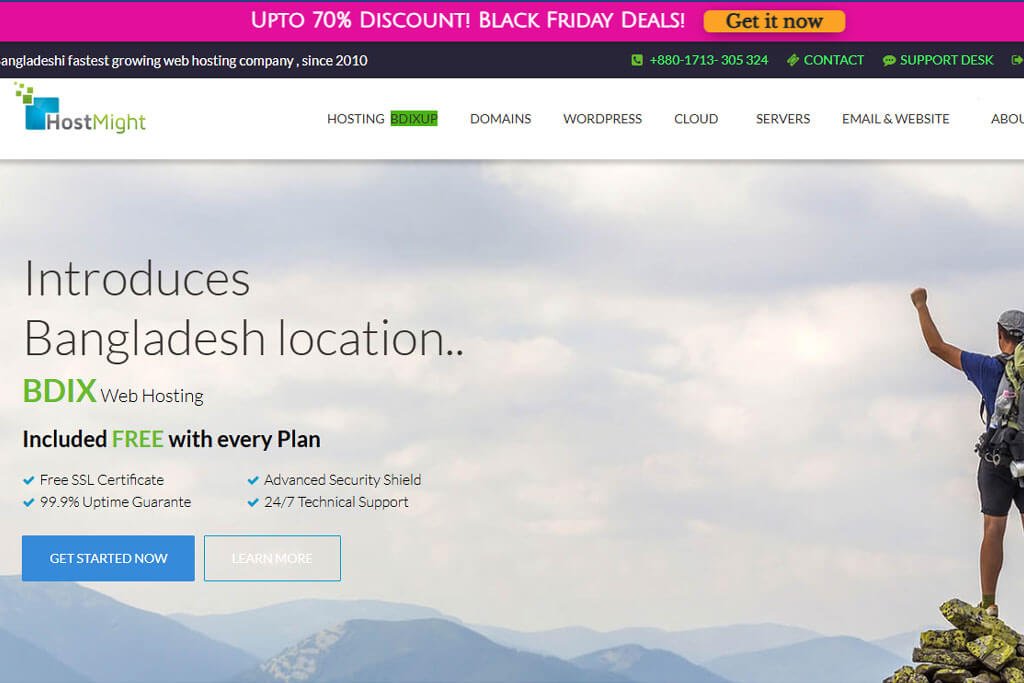The height and width of the screenshot is (683, 1024).
Task: Expand the SERVERS navigation menu
Action: coord(782,119)
